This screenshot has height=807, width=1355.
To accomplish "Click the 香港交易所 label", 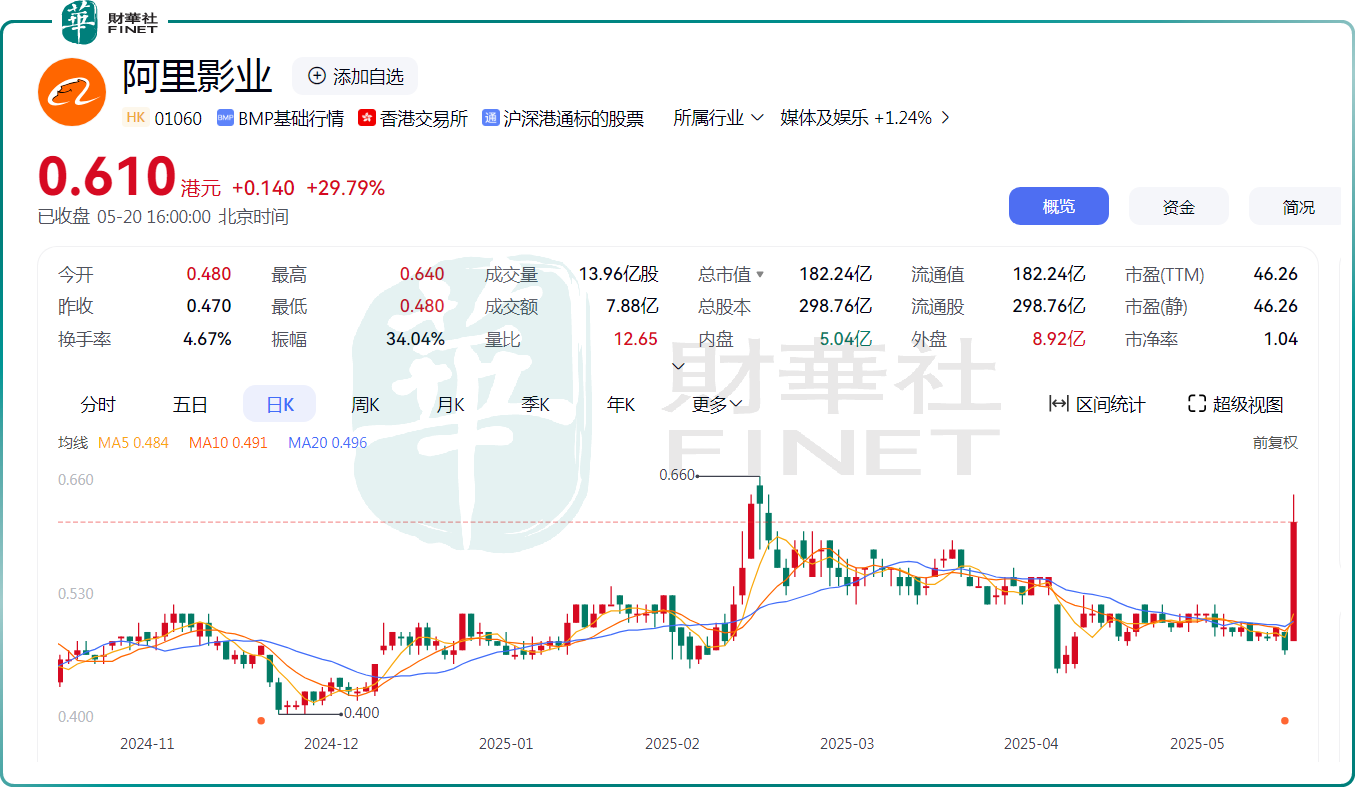I will [424, 118].
